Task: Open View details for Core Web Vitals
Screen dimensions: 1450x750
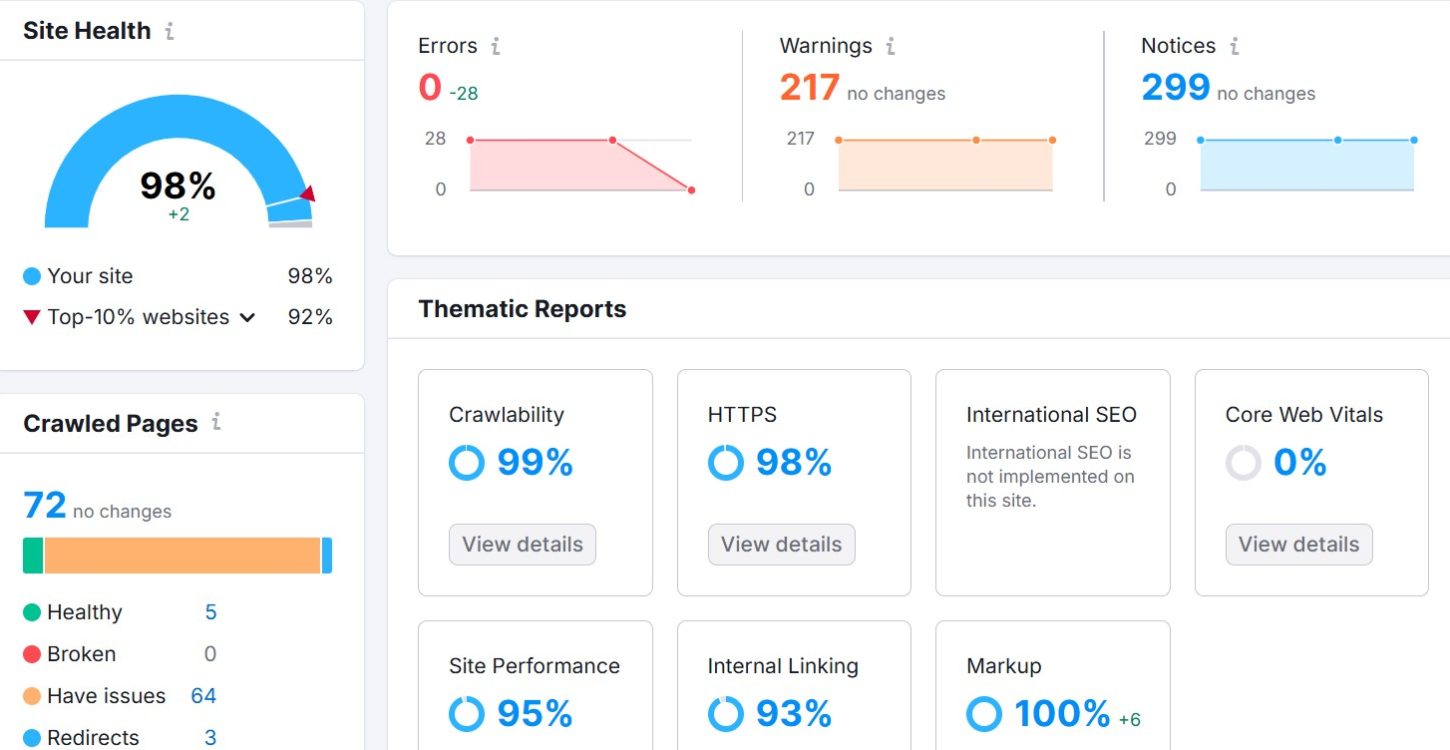Action: tap(1299, 544)
